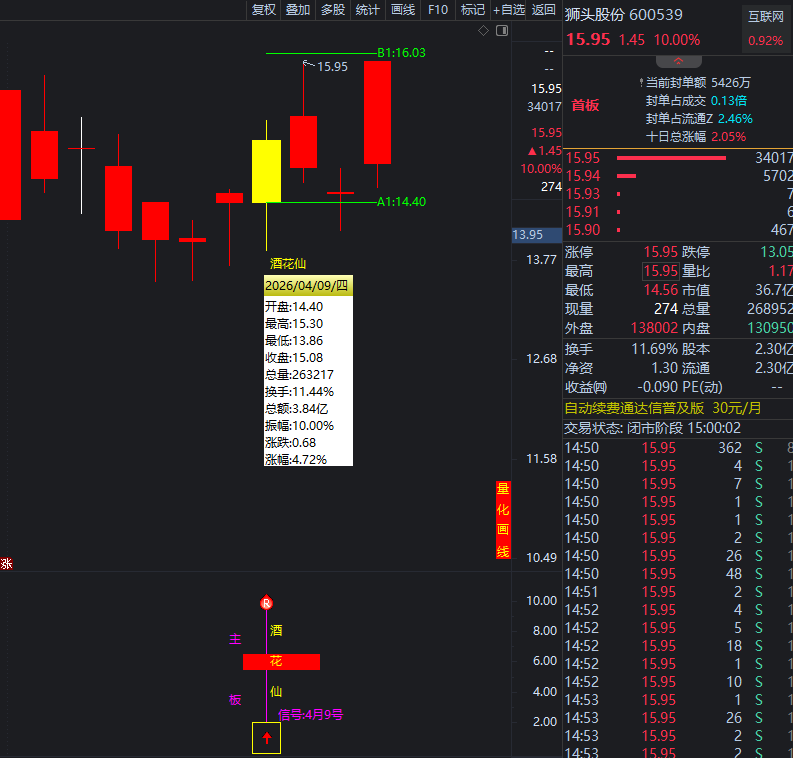
Task: Click the 标记 mark button
Action: tap(472, 10)
